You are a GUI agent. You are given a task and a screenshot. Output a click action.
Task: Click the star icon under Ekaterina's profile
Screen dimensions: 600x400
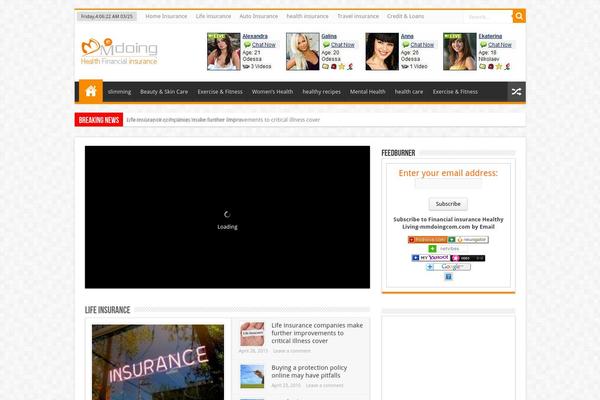click(499, 67)
